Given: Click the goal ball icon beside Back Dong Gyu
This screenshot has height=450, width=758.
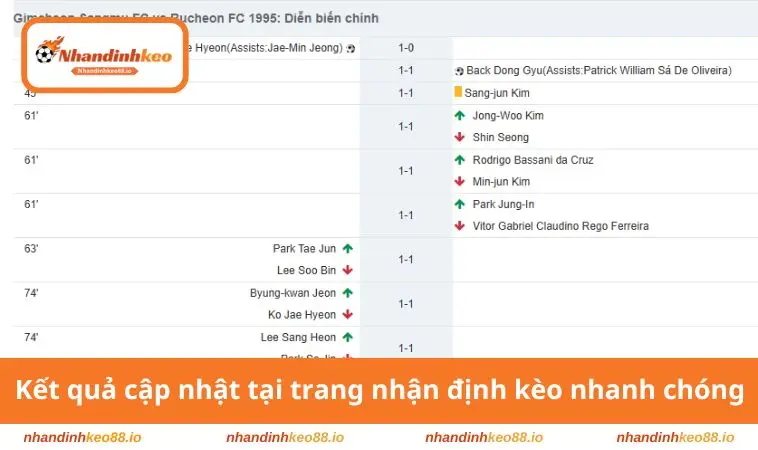Looking at the screenshot, I should point(459,71).
